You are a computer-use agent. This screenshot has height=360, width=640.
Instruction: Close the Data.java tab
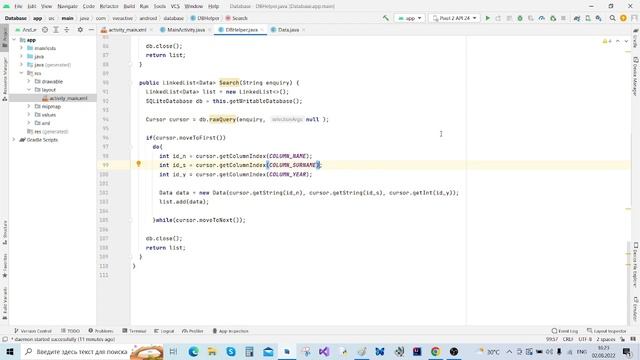pyautogui.click(x=304, y=30)
